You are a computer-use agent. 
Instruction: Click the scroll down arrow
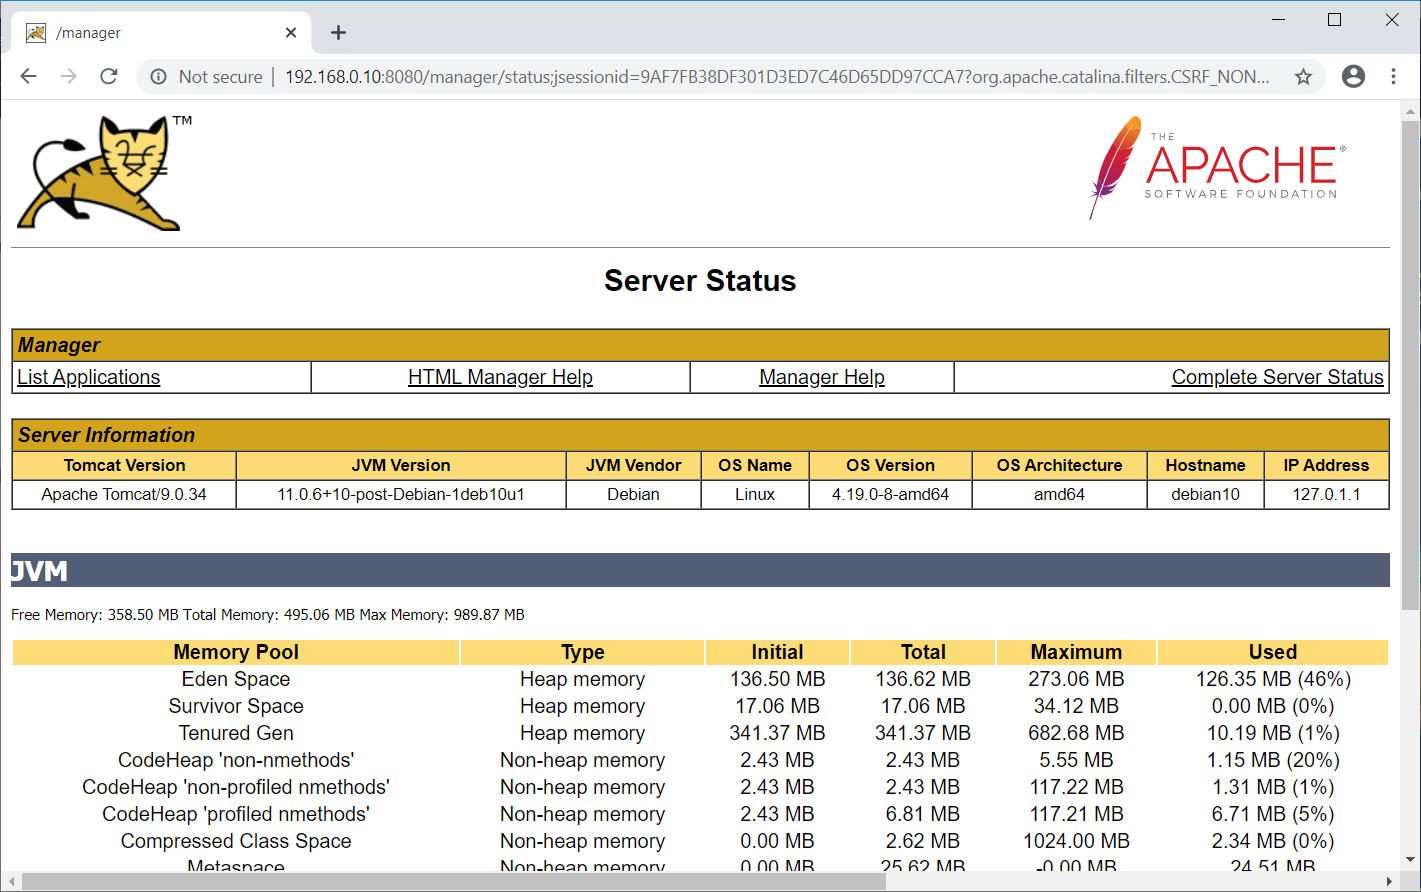click(x=1411, y=859)
